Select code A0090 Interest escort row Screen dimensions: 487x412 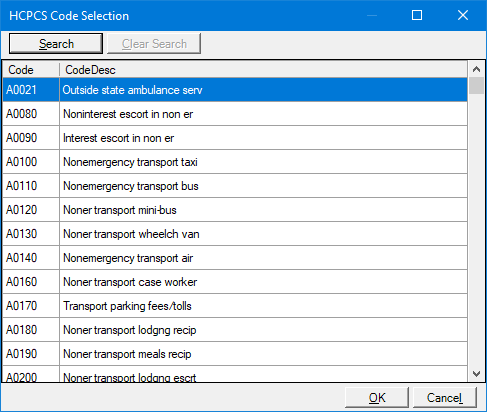coord(235,138)
